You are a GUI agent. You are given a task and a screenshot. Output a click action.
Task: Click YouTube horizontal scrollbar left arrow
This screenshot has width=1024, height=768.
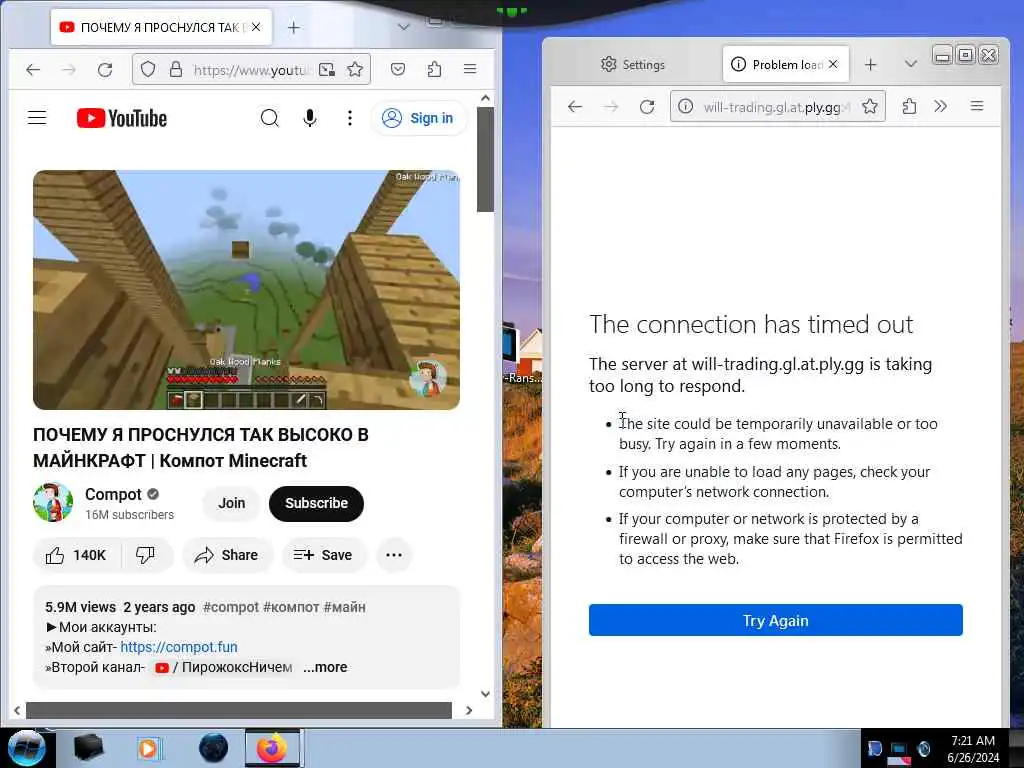tap(17, 711)
